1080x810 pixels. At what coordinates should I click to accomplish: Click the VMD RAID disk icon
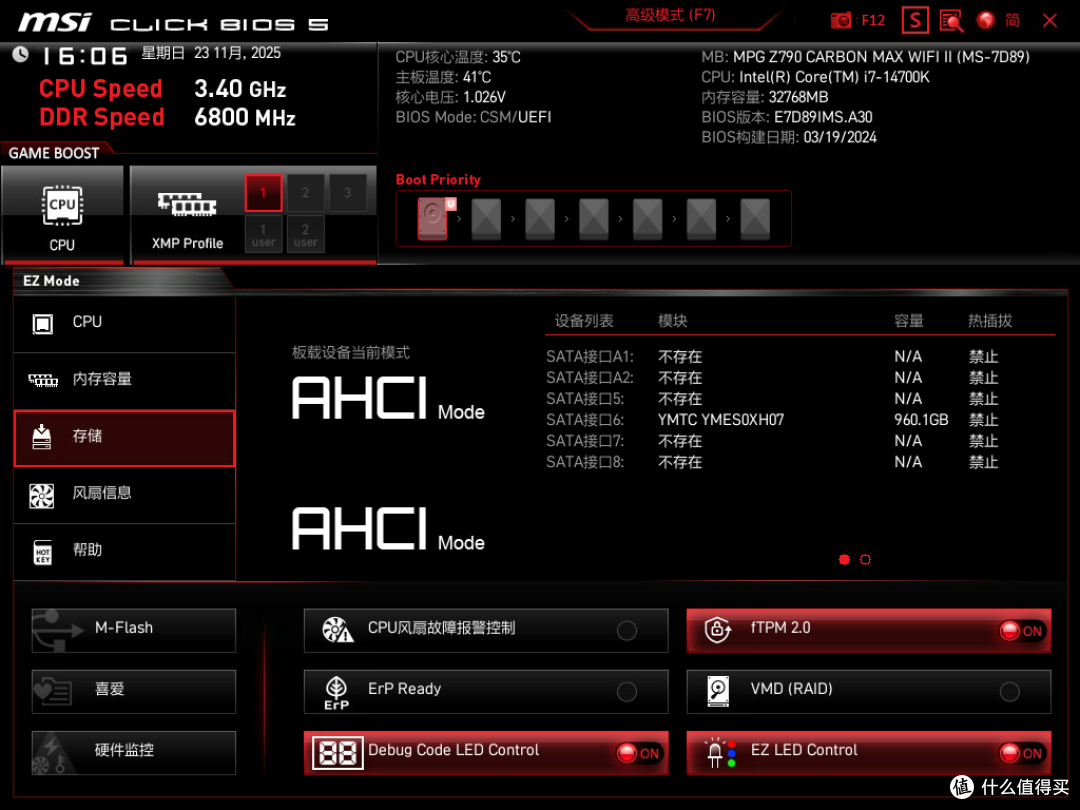coord(718,690)
